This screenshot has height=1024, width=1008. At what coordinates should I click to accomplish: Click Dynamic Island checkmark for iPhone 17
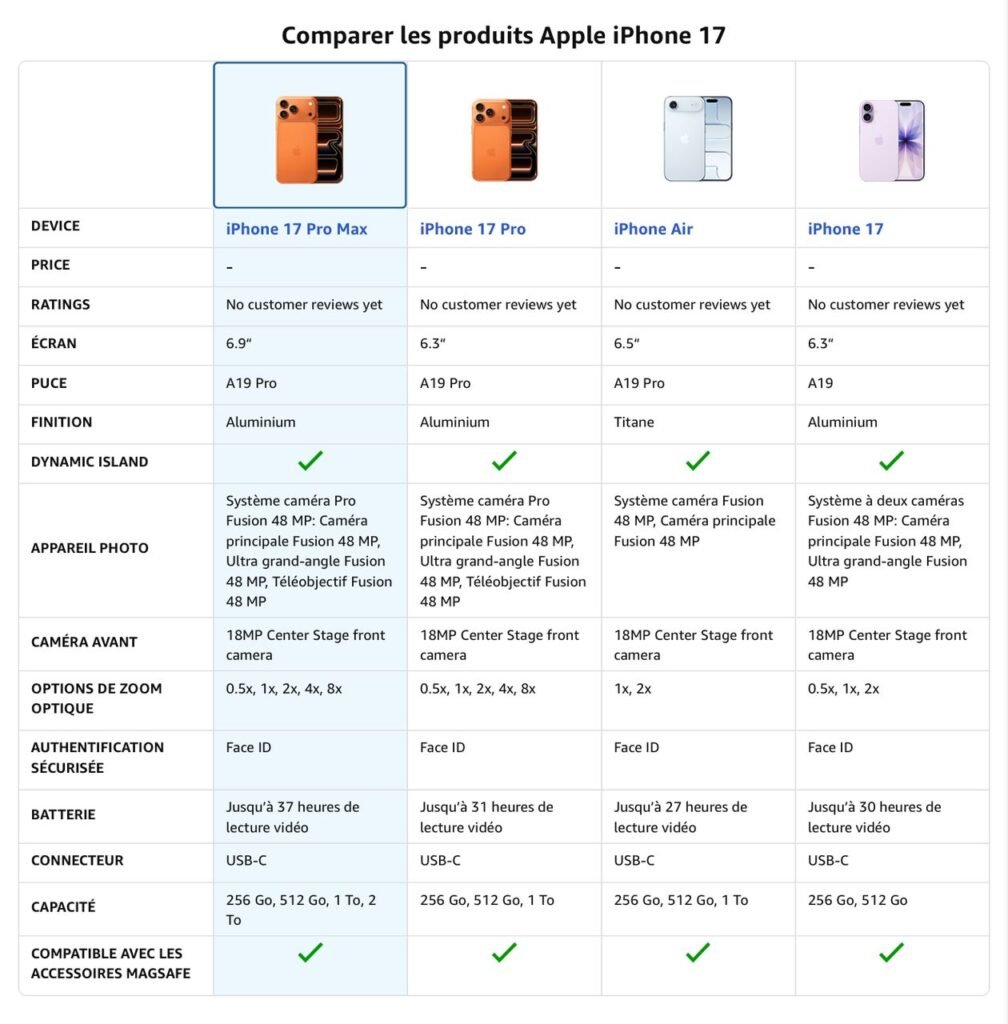pos(891,461)
